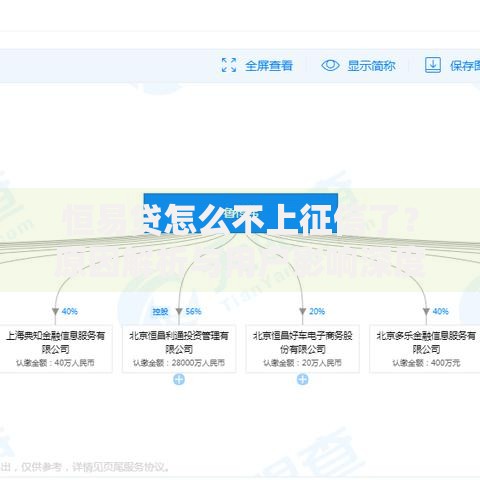This screenshot has width=480, height=480.
Task: Toggle the 显示简称 eye icon
Action: [330, 65]
